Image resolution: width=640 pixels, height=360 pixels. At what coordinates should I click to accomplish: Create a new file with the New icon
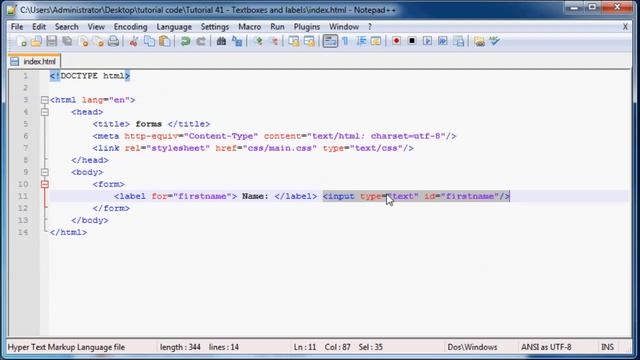(22, 41)
